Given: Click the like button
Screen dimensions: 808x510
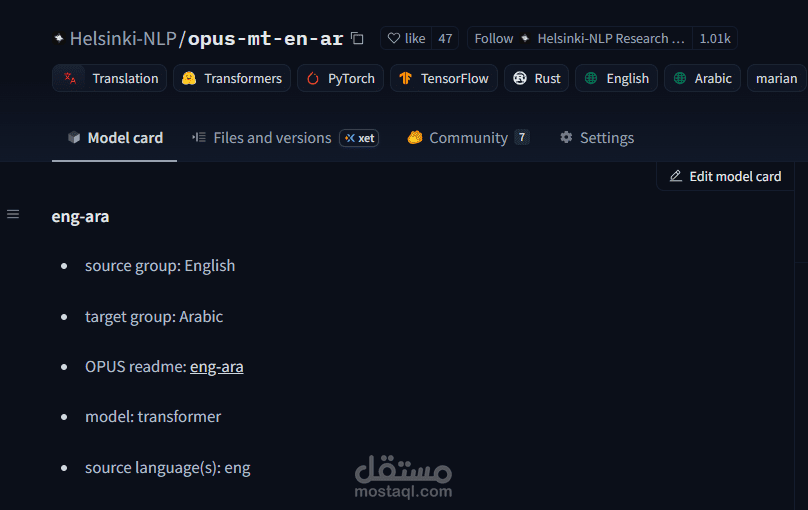Looking at the screenshot, I should pyautogui.click(x=406, y=38).
